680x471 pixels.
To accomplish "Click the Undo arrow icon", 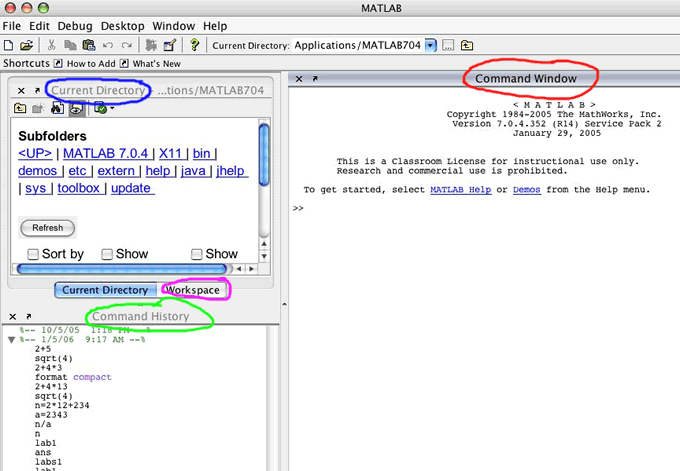I will [x=108, y=45].
